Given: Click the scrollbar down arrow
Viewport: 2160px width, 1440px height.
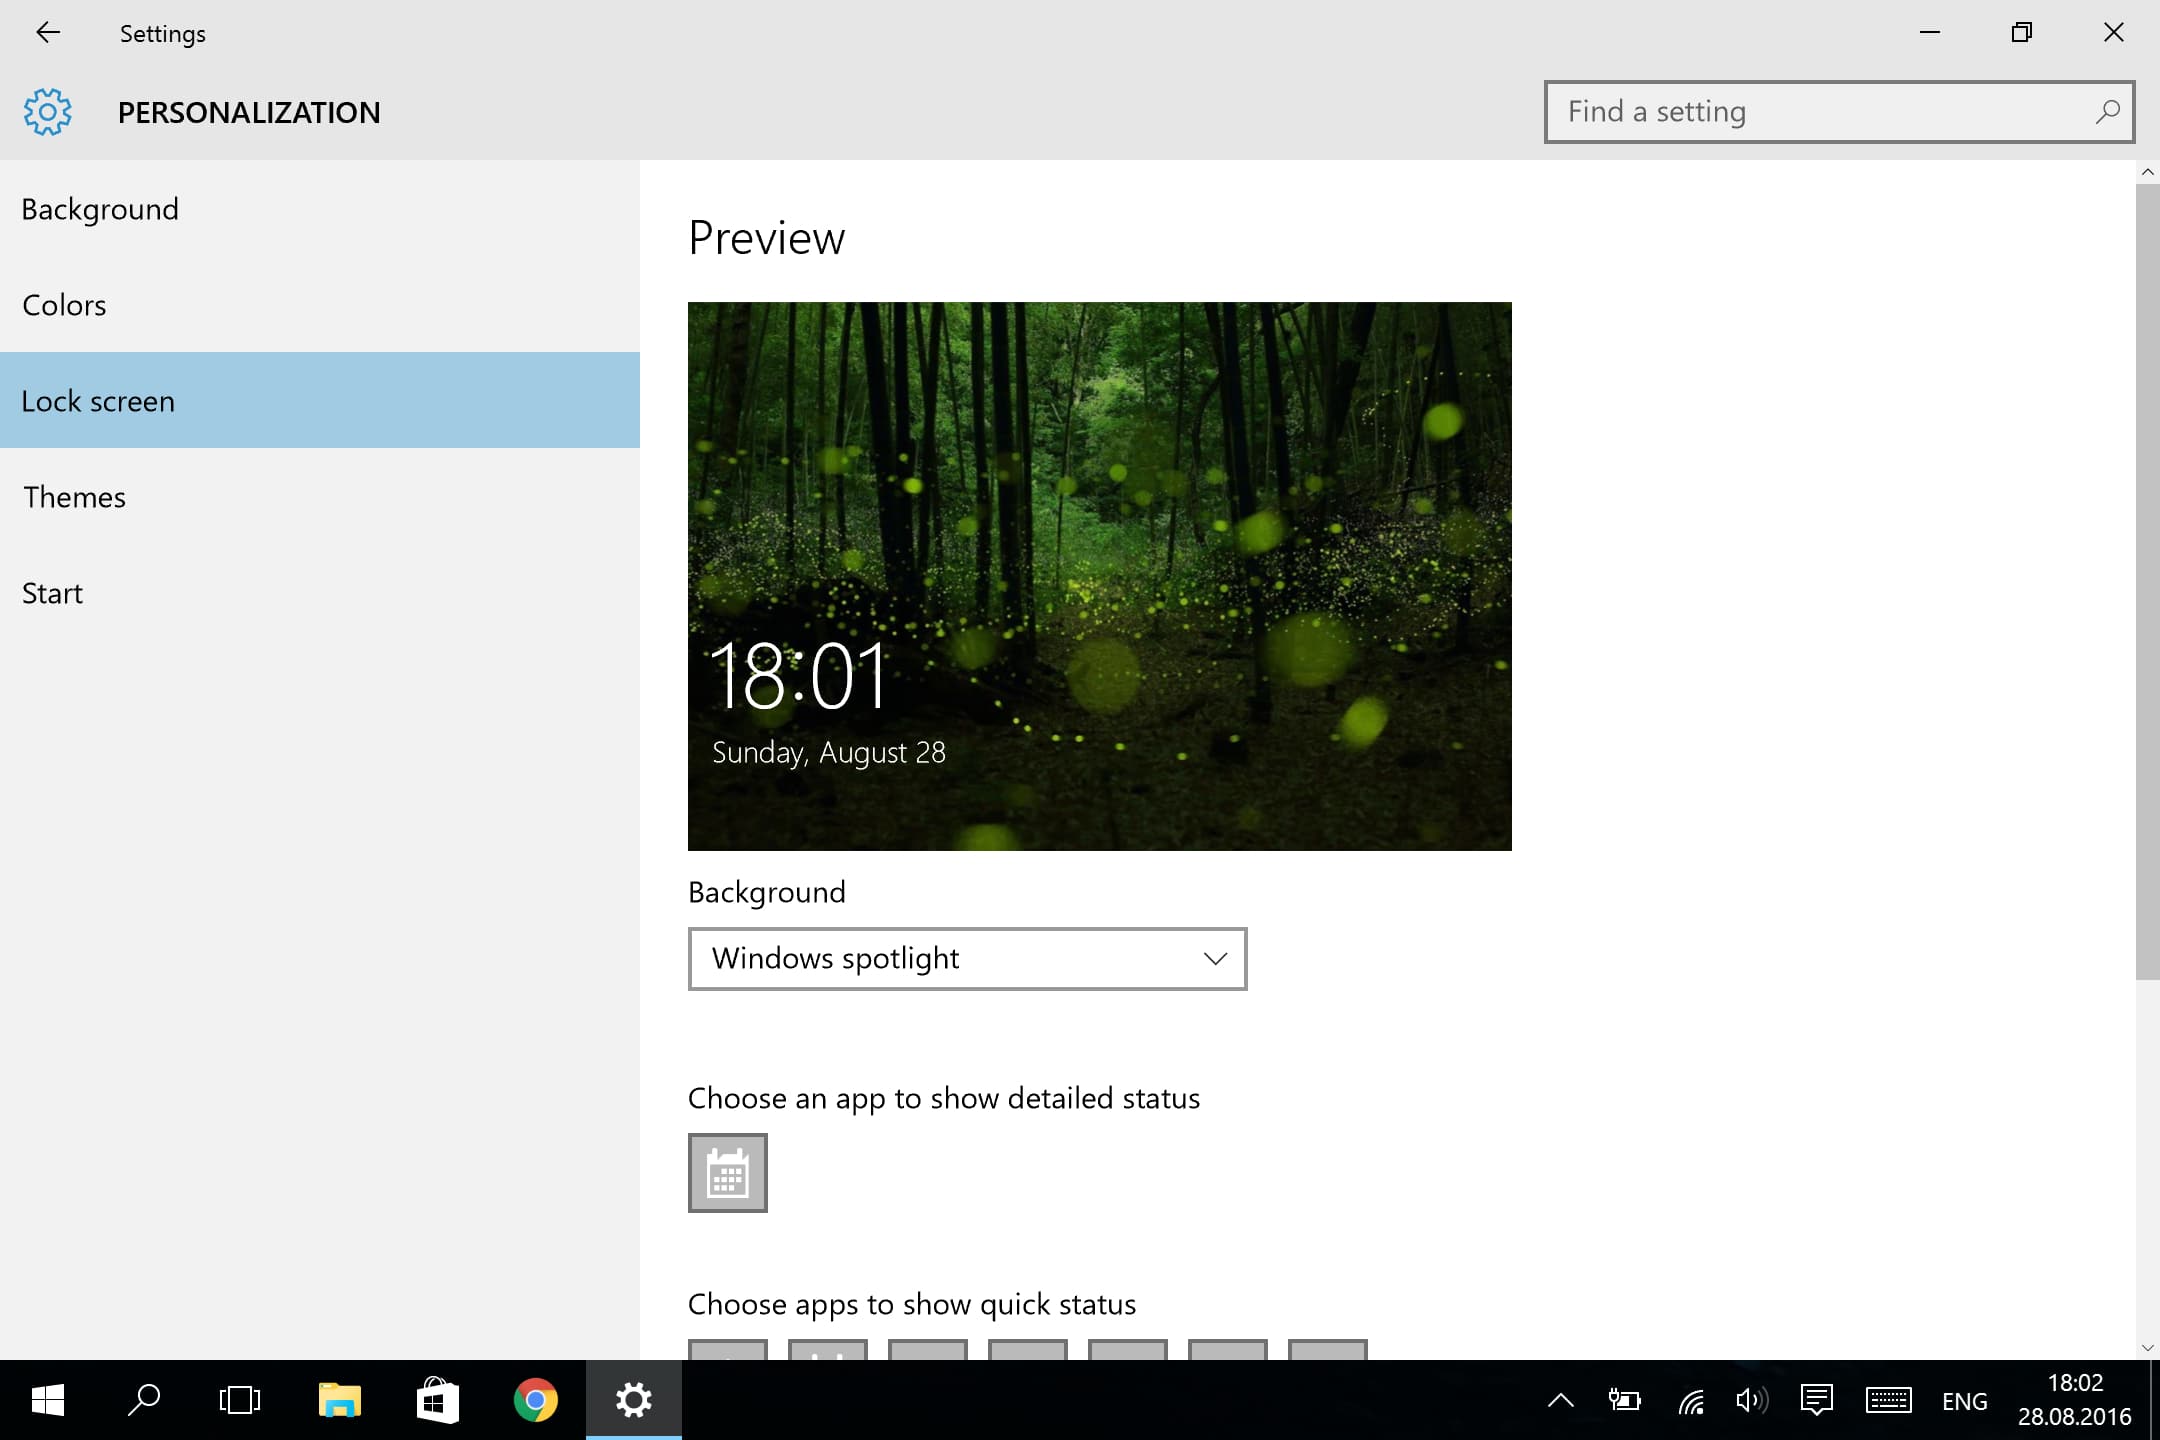Looking at the screenshot, I should click(x=2147, y=1347).
